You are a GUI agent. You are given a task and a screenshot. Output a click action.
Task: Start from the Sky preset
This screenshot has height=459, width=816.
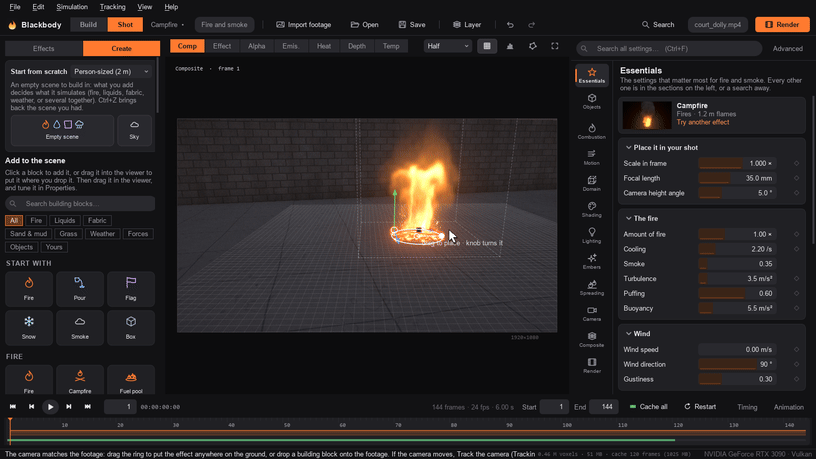click(134, 130)
